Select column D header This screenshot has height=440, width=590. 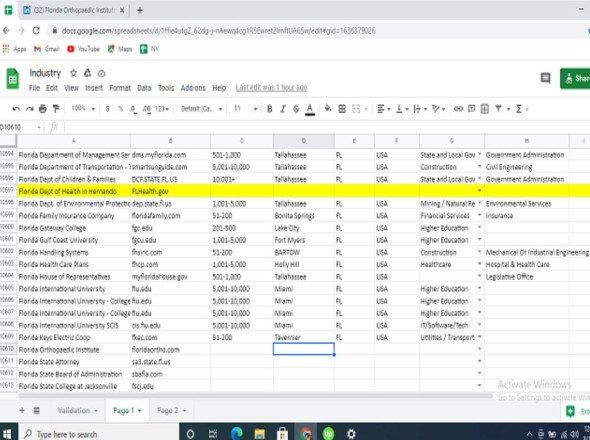click(304, 141)
